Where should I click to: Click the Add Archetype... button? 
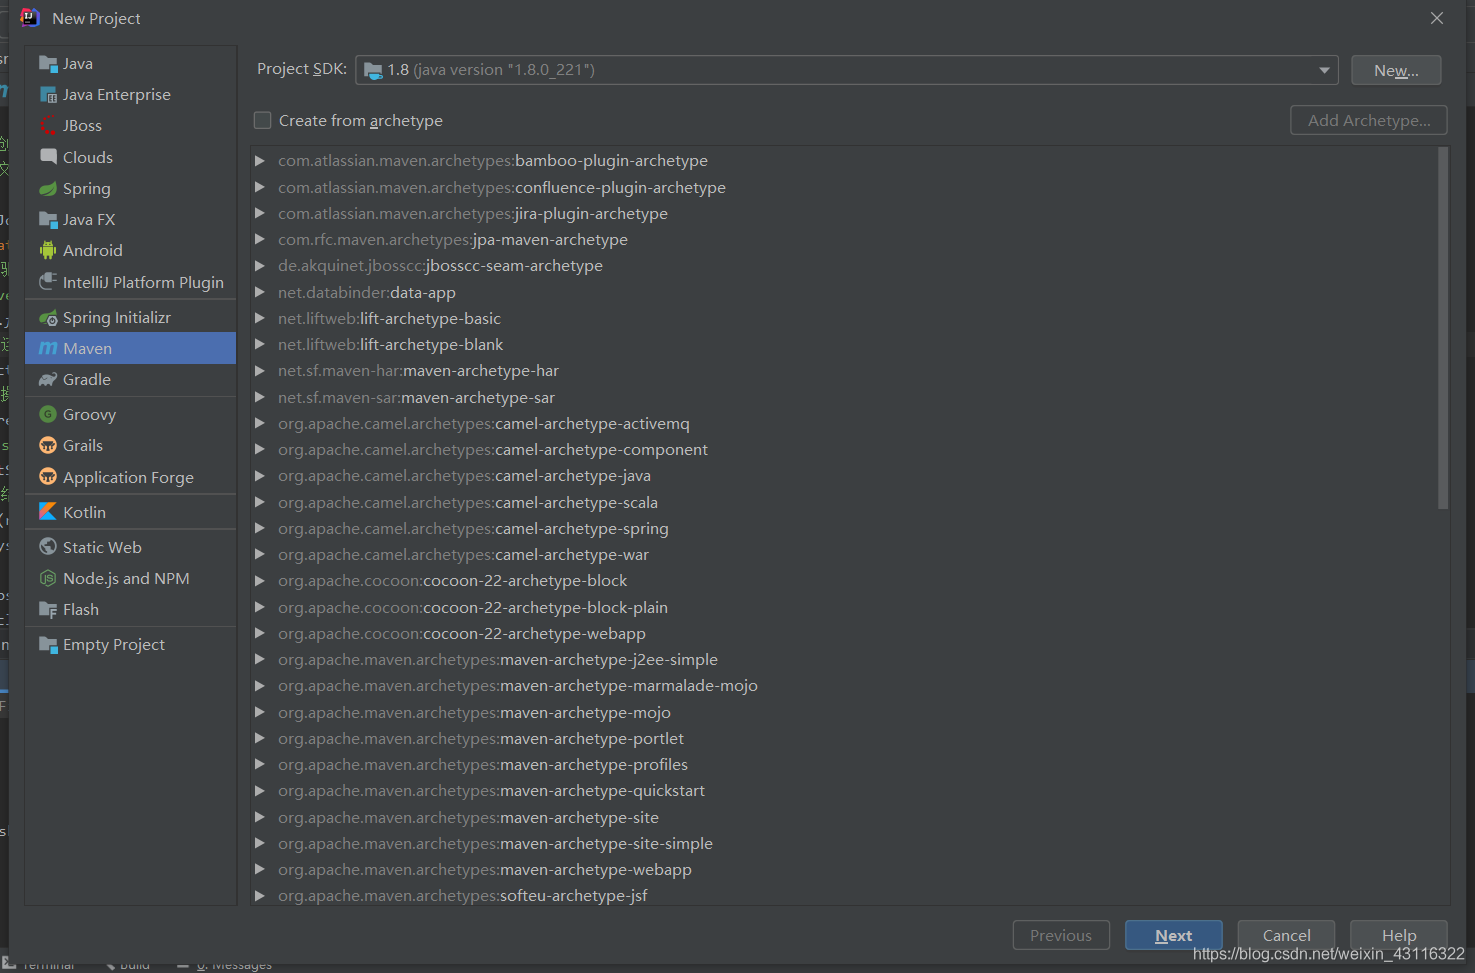point(1369,121)
